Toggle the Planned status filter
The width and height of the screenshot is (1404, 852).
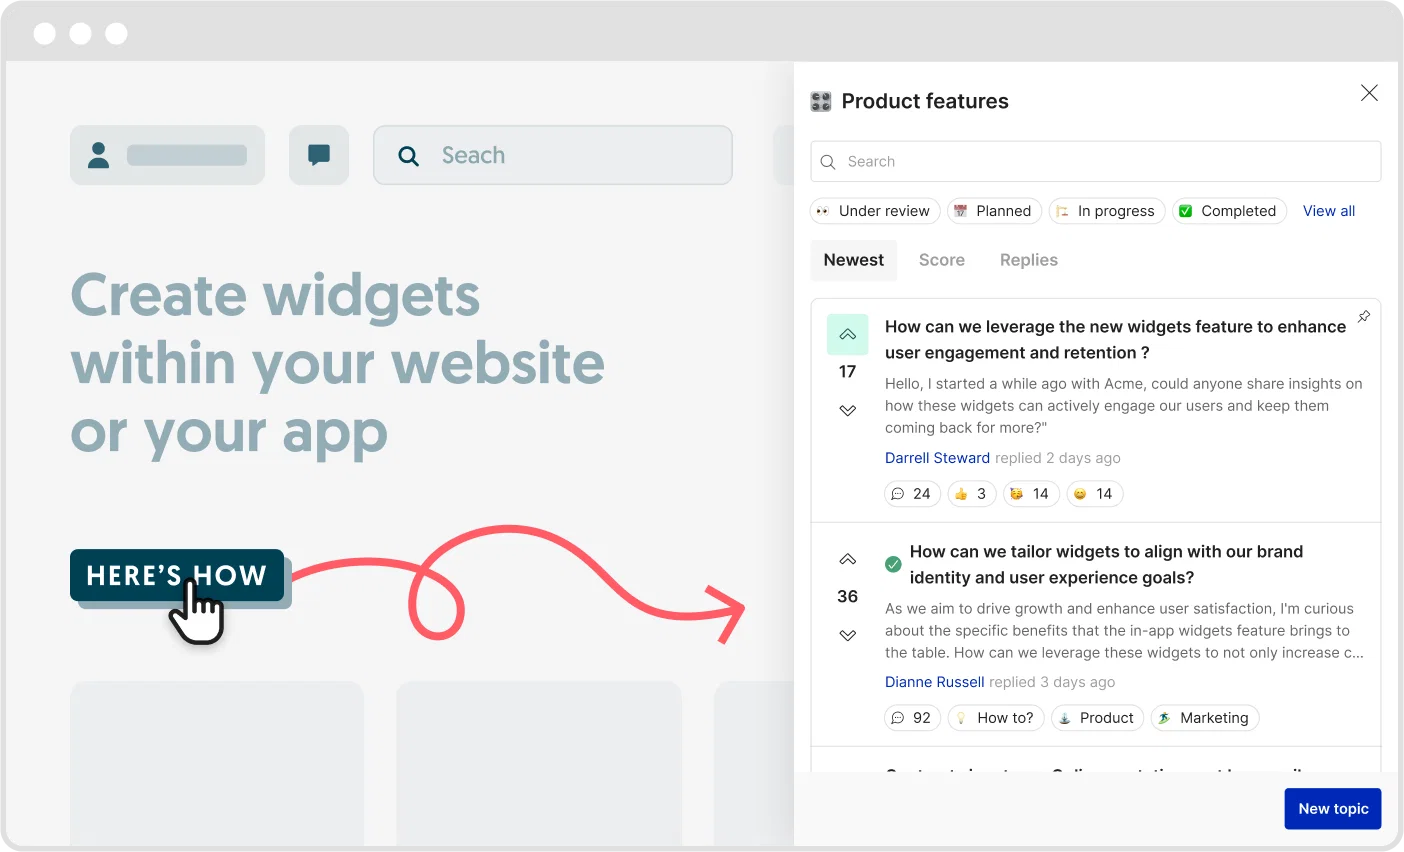coord(994,211)
